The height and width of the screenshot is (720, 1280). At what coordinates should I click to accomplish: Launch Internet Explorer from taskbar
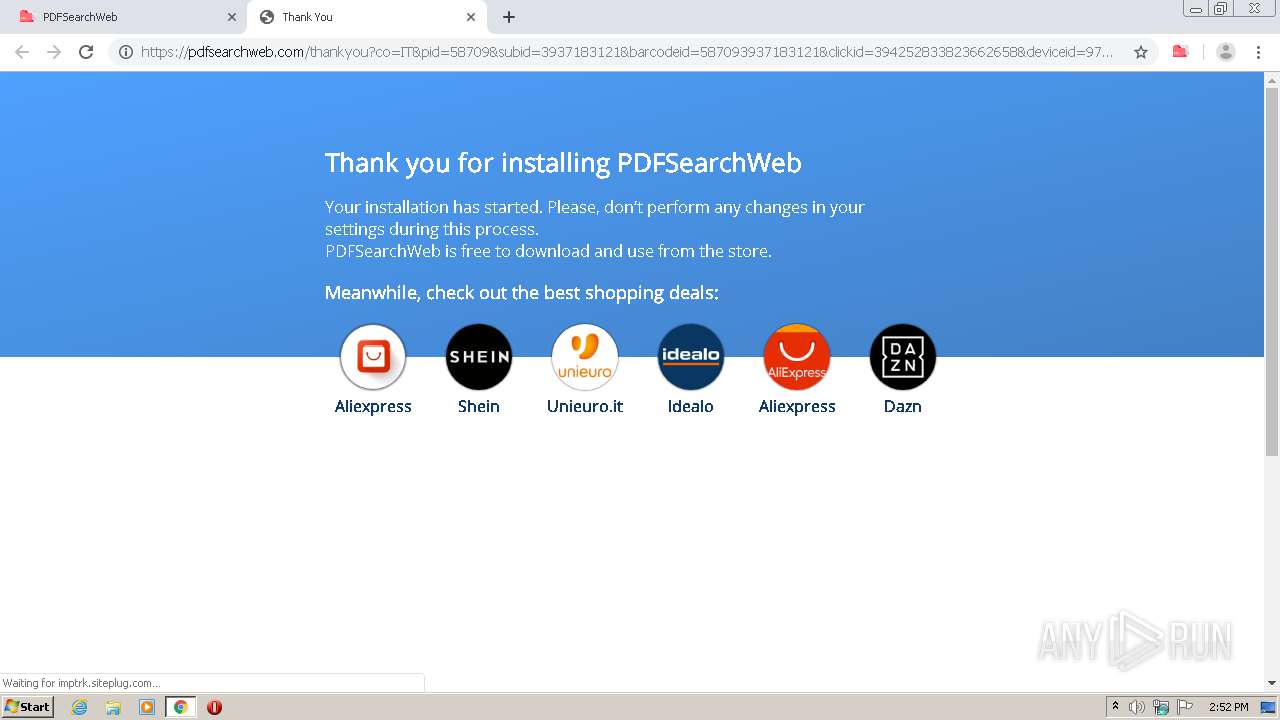coord(80,707)
